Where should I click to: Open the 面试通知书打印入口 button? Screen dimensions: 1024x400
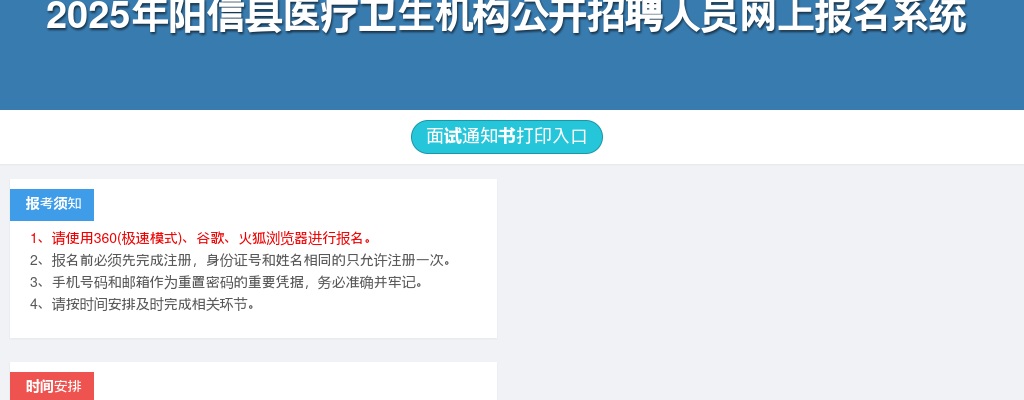click(x=506, y=137)
